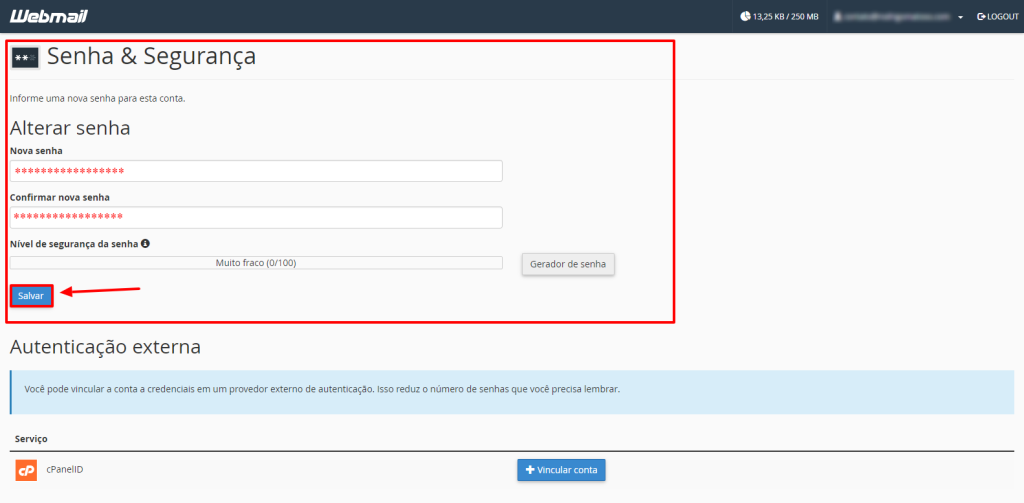Click the password asterisk icon beside Senha & Segurança
Screen dimensions: 1024x503
(x=25, y=58)
